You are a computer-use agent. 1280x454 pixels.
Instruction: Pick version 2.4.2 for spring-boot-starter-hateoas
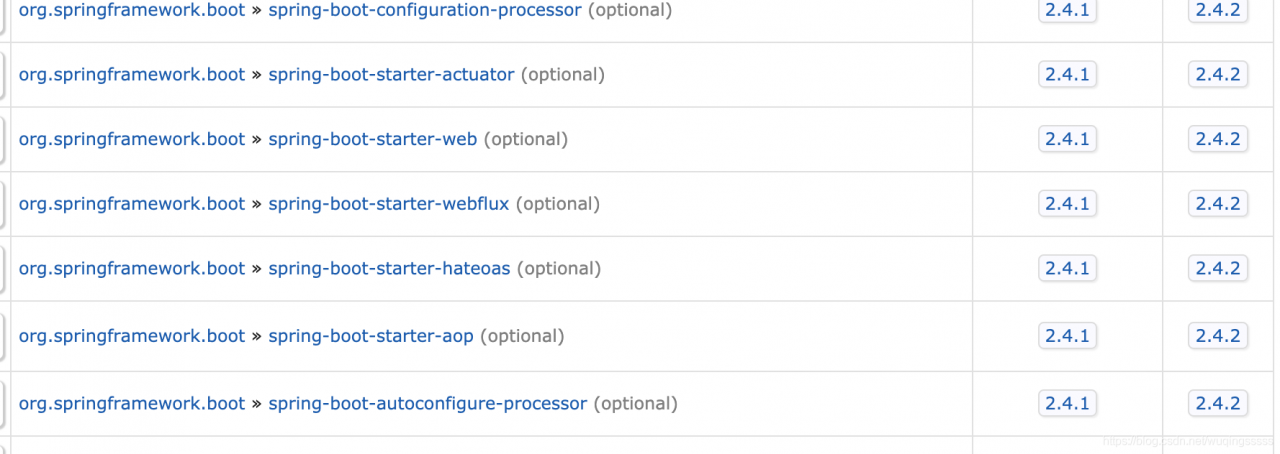pyautogui.click(x=1217, y=268)
